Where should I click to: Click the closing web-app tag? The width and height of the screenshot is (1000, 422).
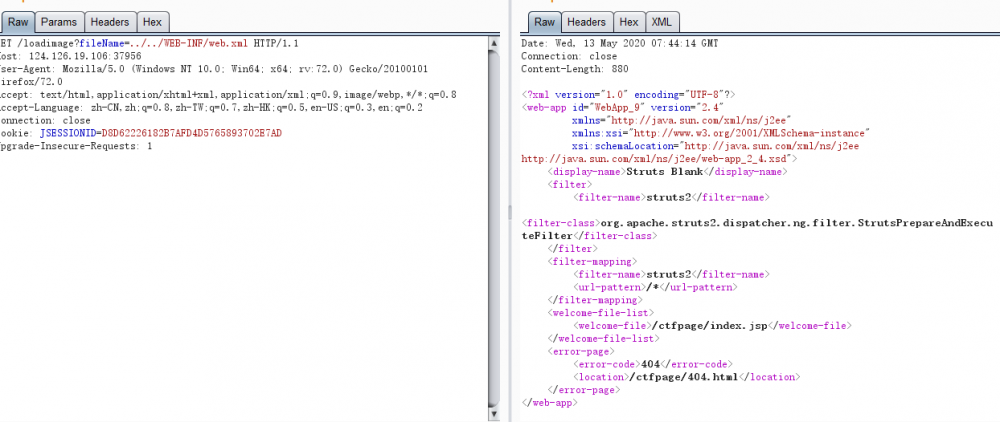point(549,402)
